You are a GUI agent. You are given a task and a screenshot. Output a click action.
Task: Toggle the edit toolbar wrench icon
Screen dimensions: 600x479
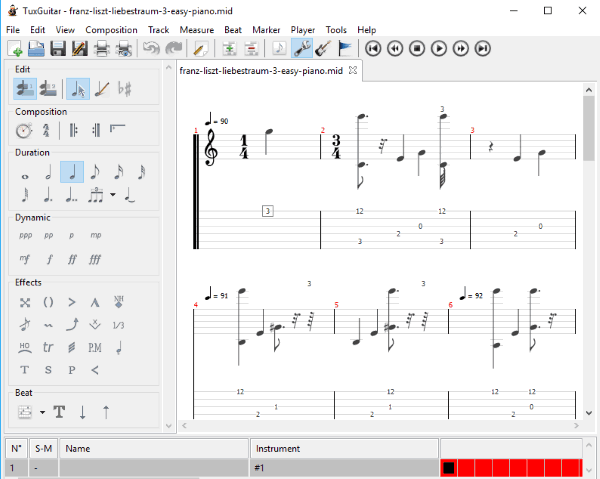coord(302,49)
